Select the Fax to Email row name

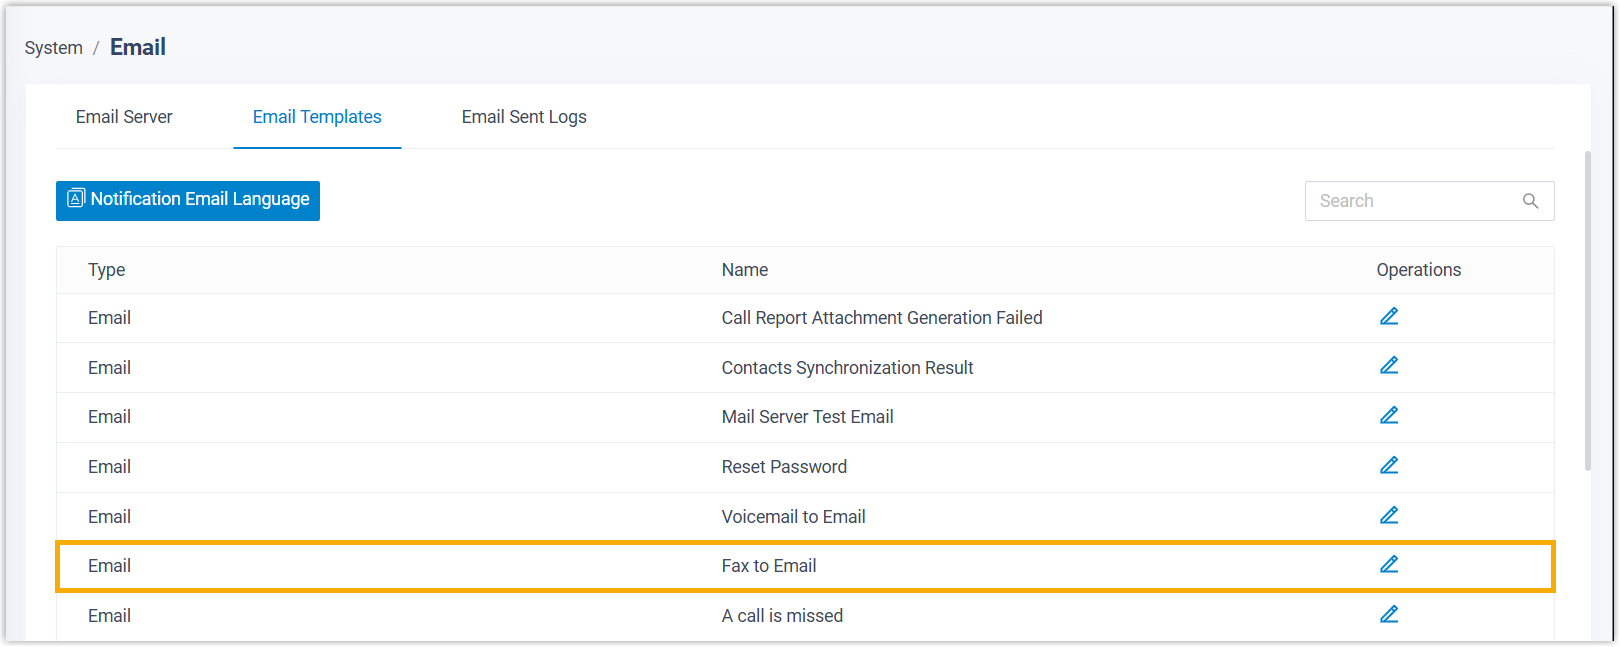769,566
